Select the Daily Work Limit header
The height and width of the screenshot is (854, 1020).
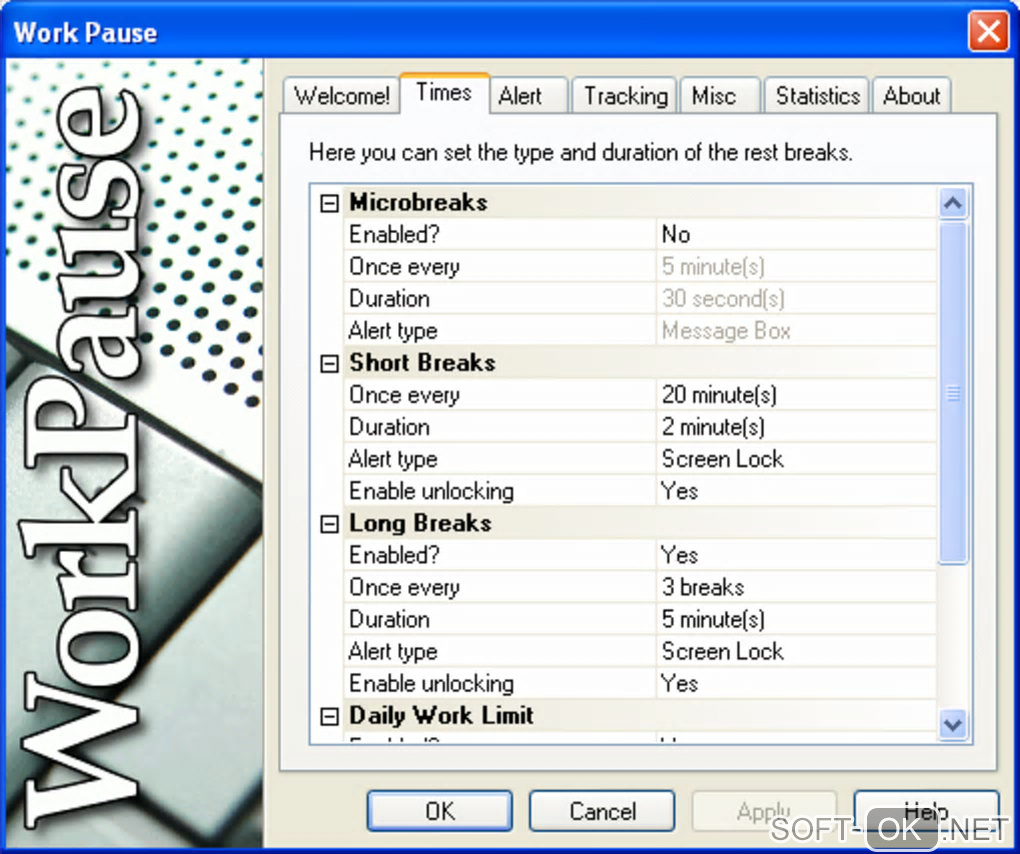click(x=640, y=715)
